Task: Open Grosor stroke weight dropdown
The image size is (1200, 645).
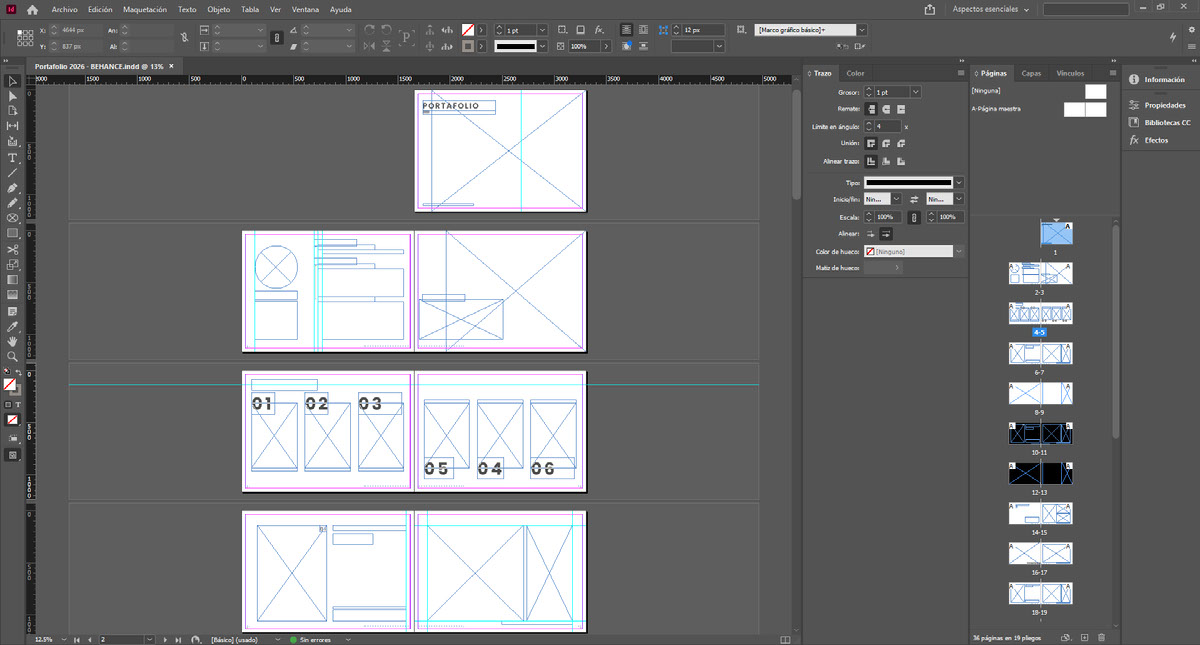Action: [916, 92]
